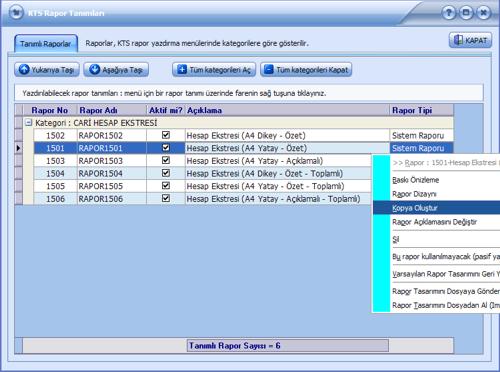Click the Yukarıya Taşı button
Viewport: 500px width, 372px height.
point(47,70)
